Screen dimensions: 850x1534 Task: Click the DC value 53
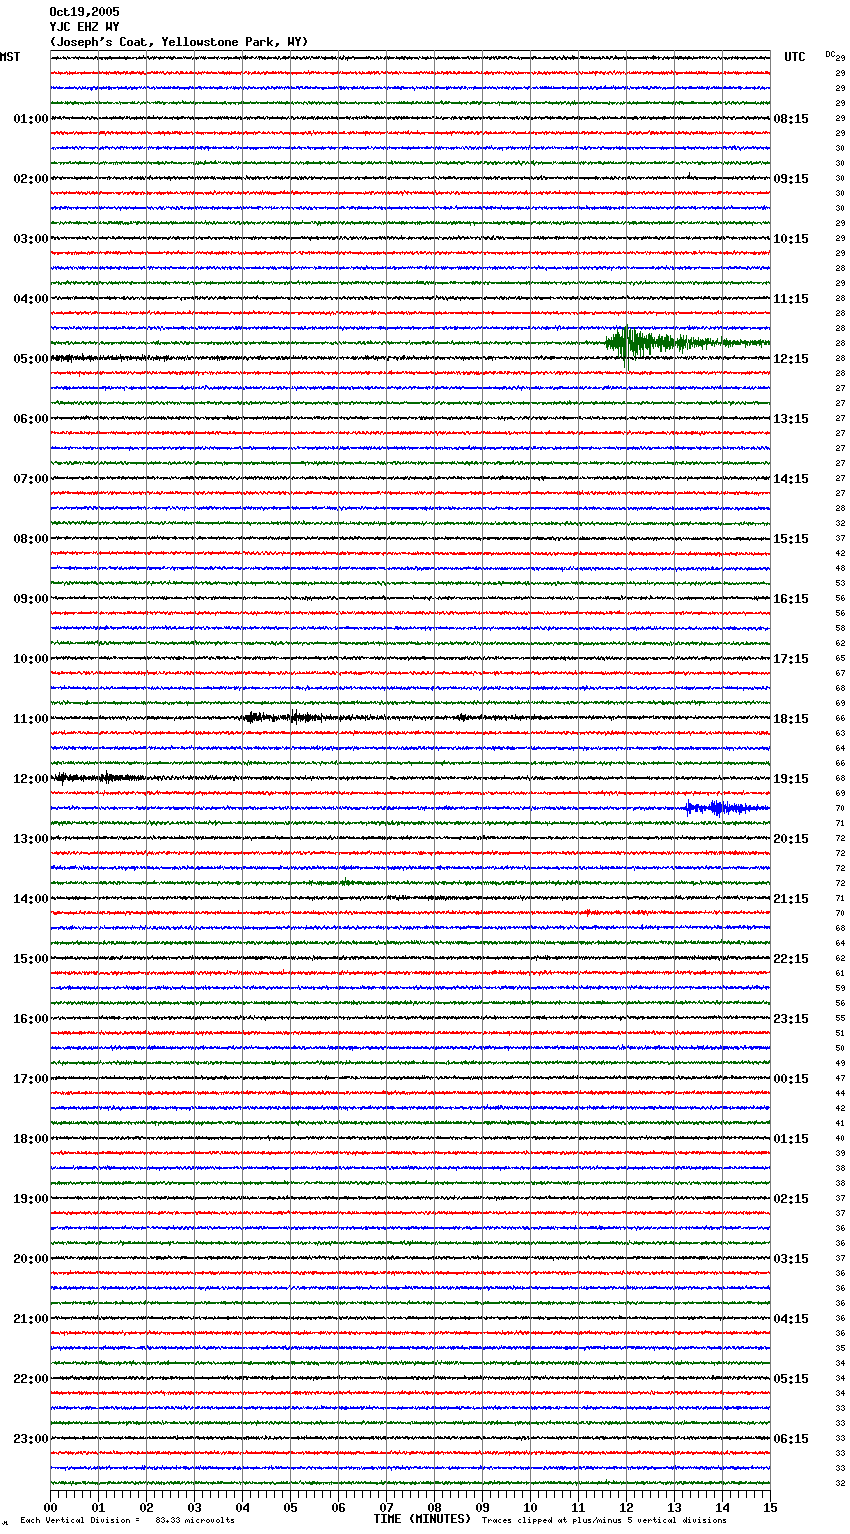coord(840,583)
